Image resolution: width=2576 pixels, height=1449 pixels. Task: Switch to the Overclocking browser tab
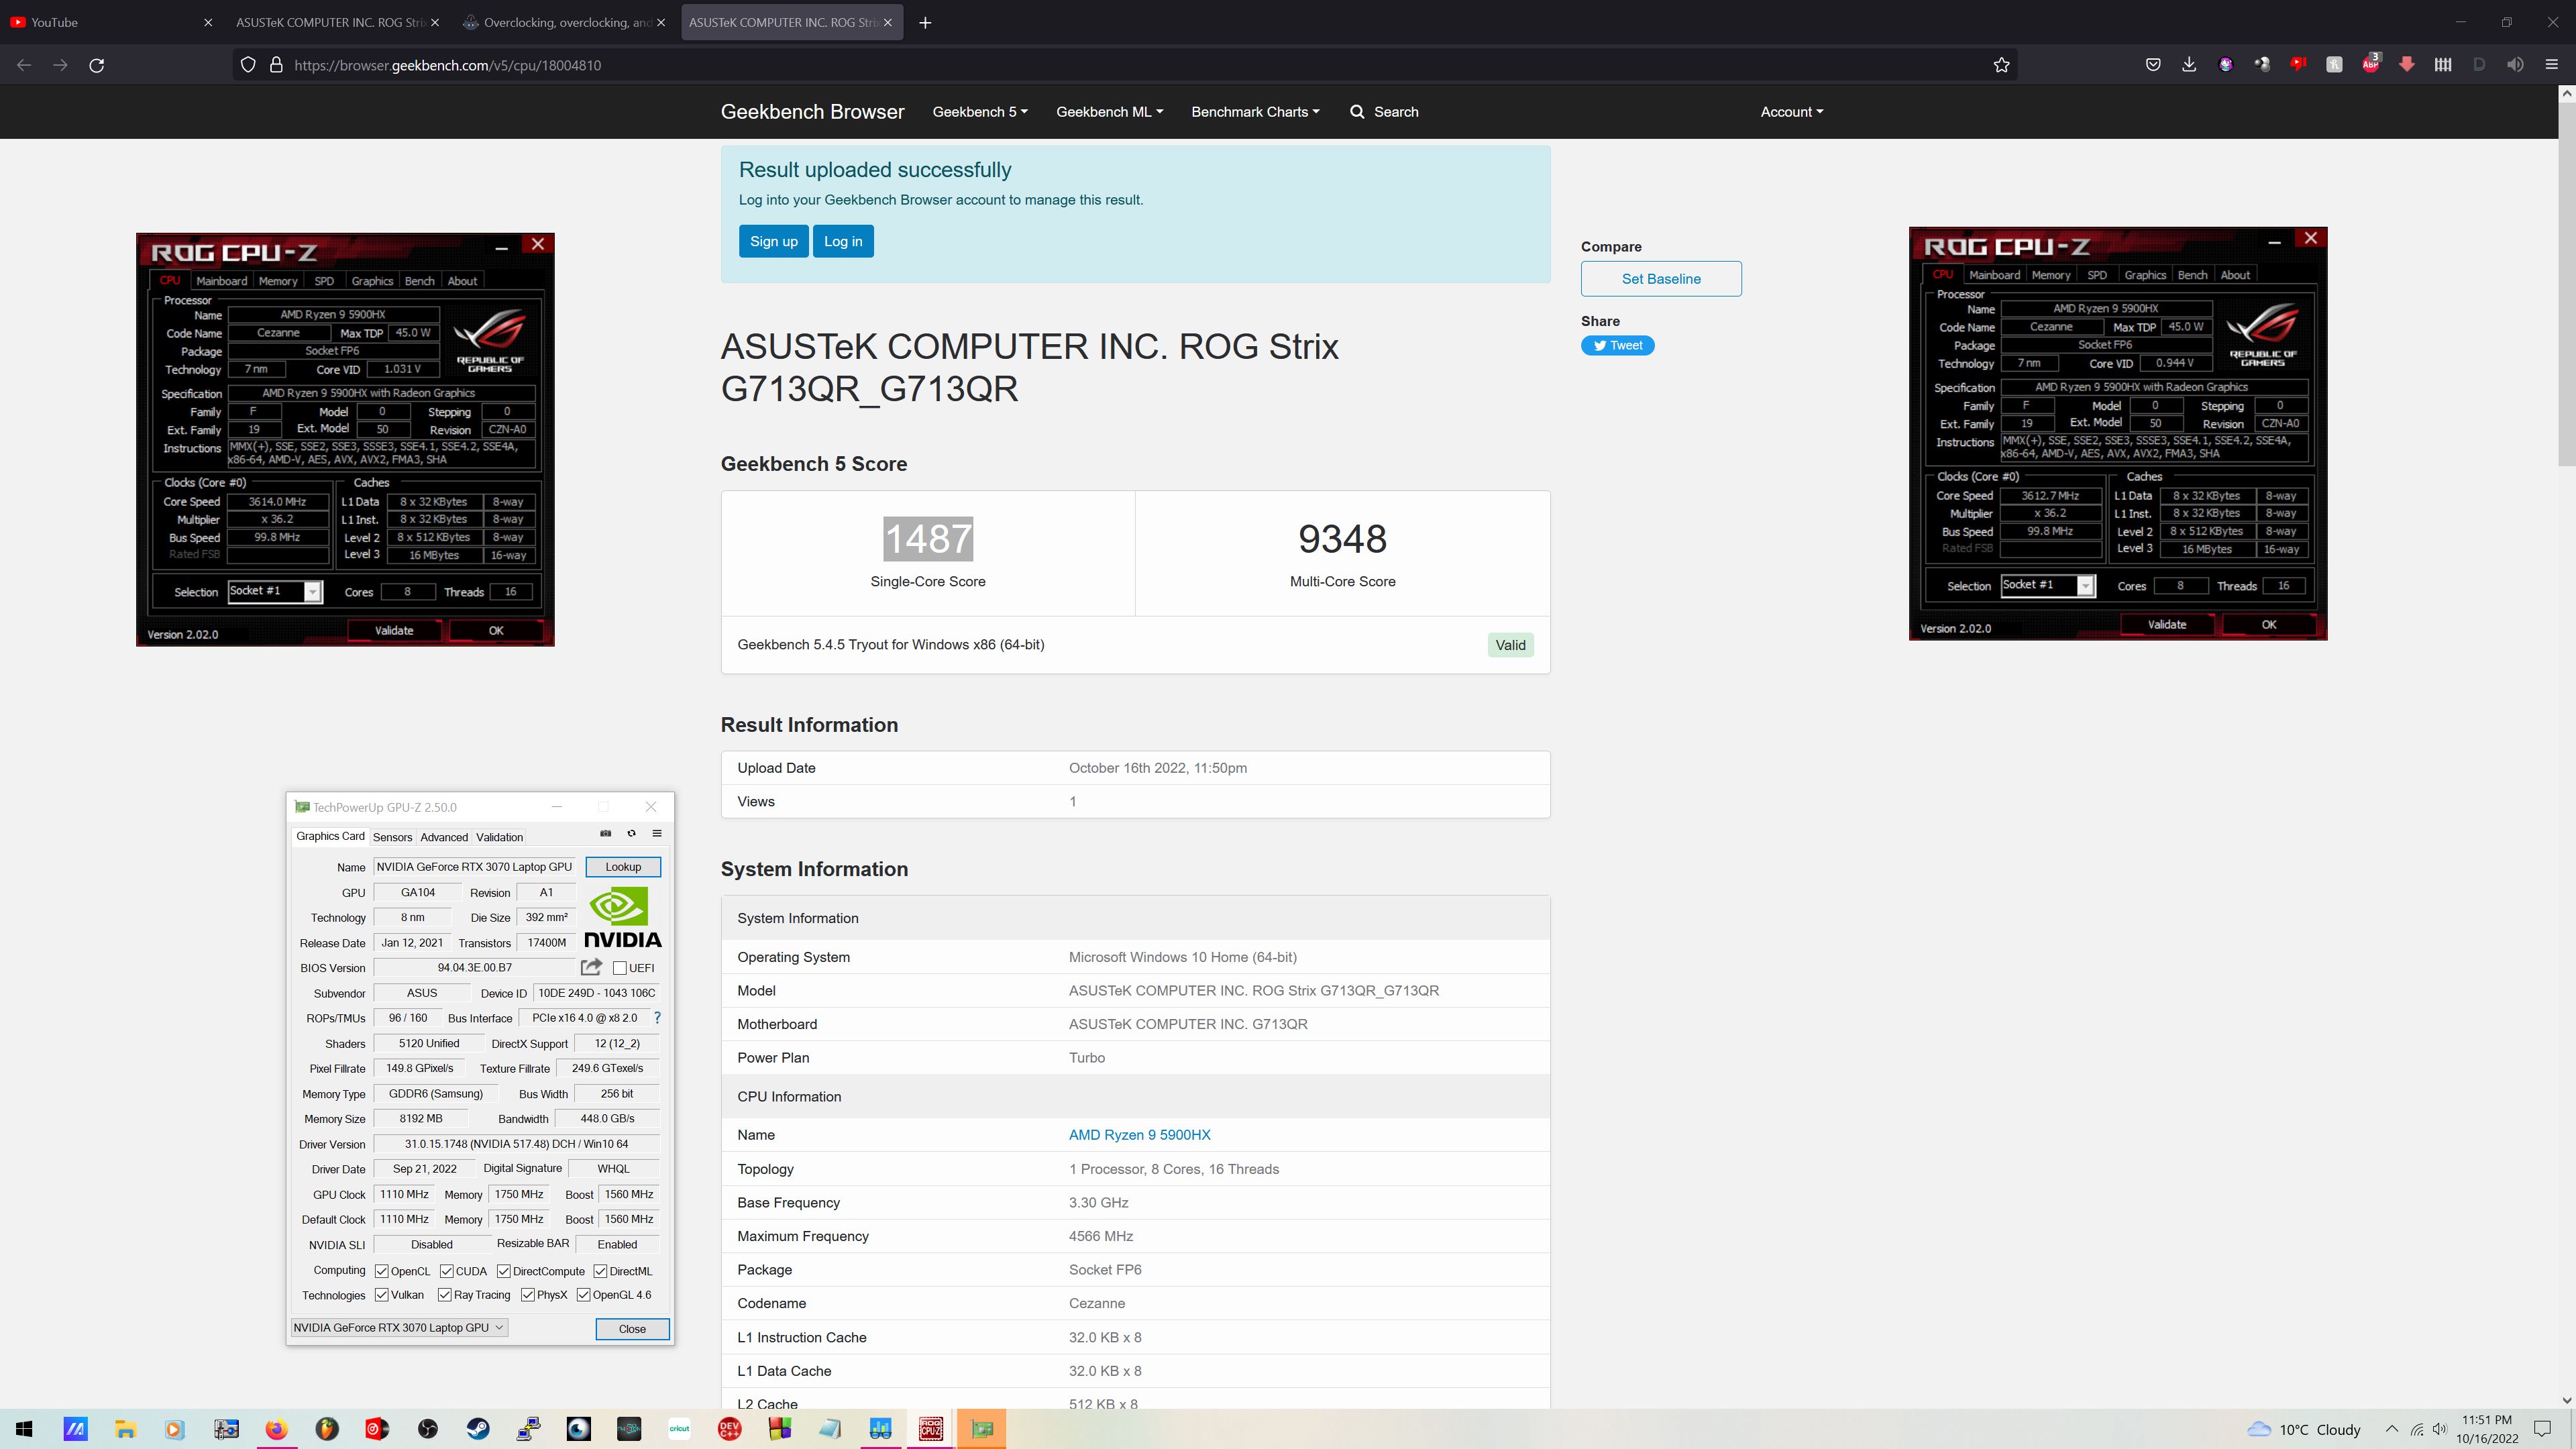565,22
